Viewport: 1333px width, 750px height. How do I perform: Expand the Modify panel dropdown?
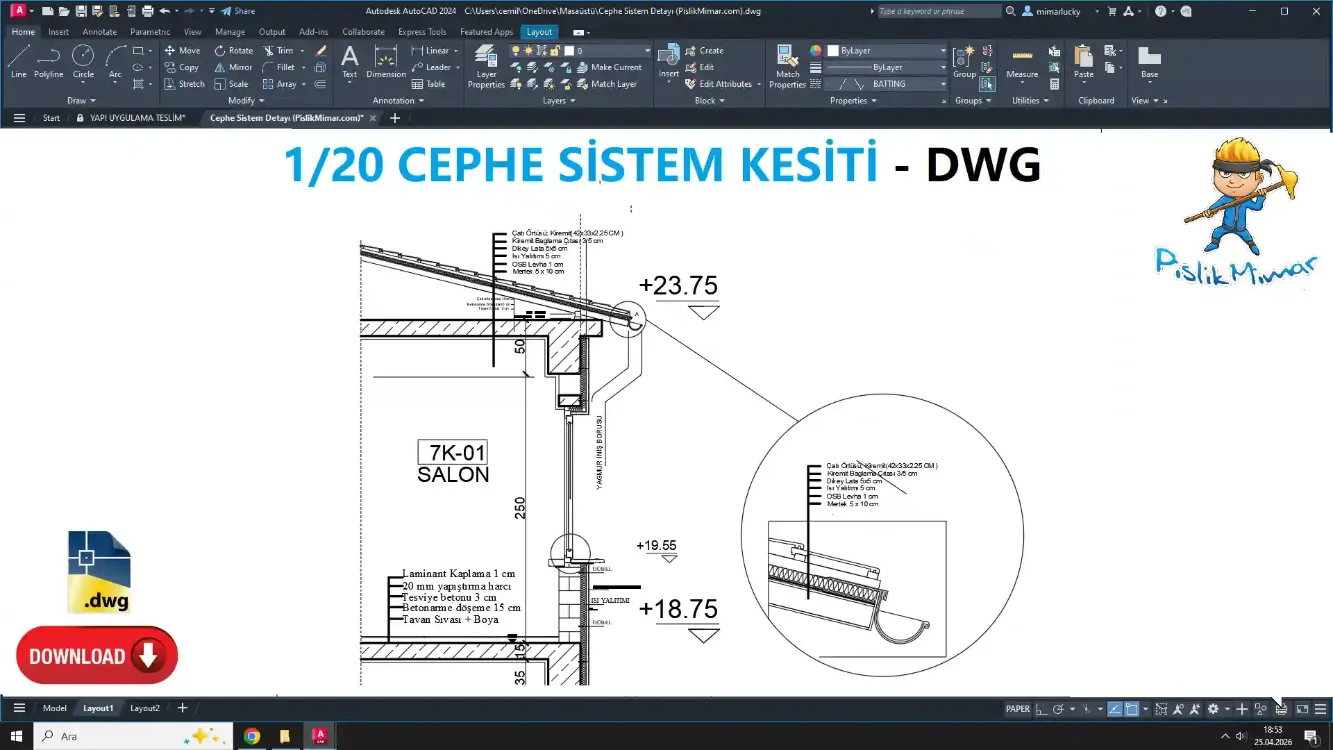point(246,100)
